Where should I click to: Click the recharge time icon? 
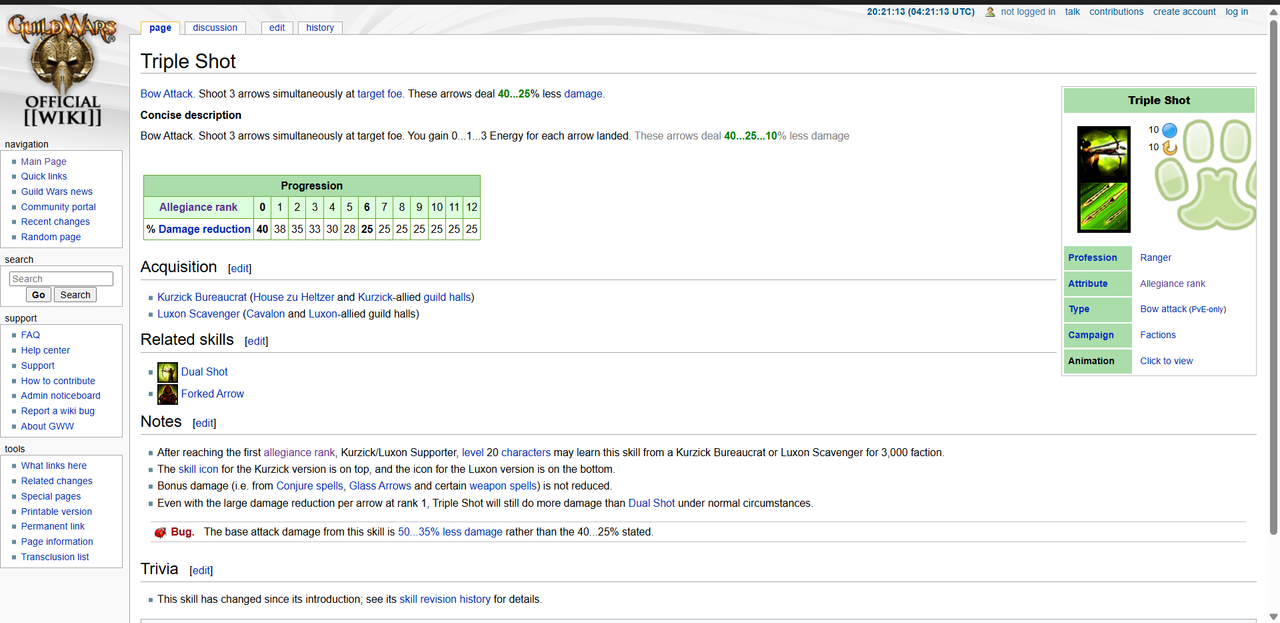pyautogui.click(x=1169, y=148)
